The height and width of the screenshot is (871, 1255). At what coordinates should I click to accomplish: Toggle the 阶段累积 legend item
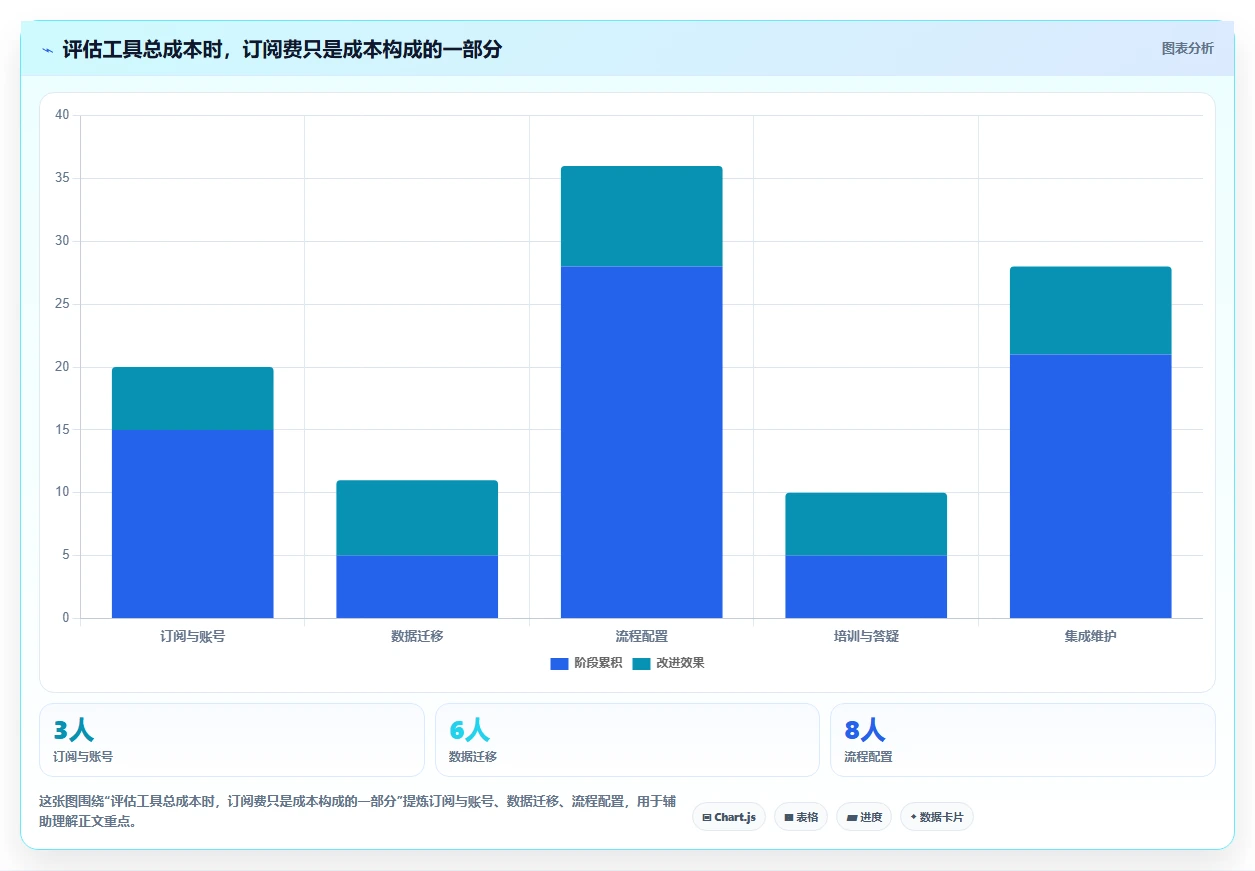[x=586, y=663]
